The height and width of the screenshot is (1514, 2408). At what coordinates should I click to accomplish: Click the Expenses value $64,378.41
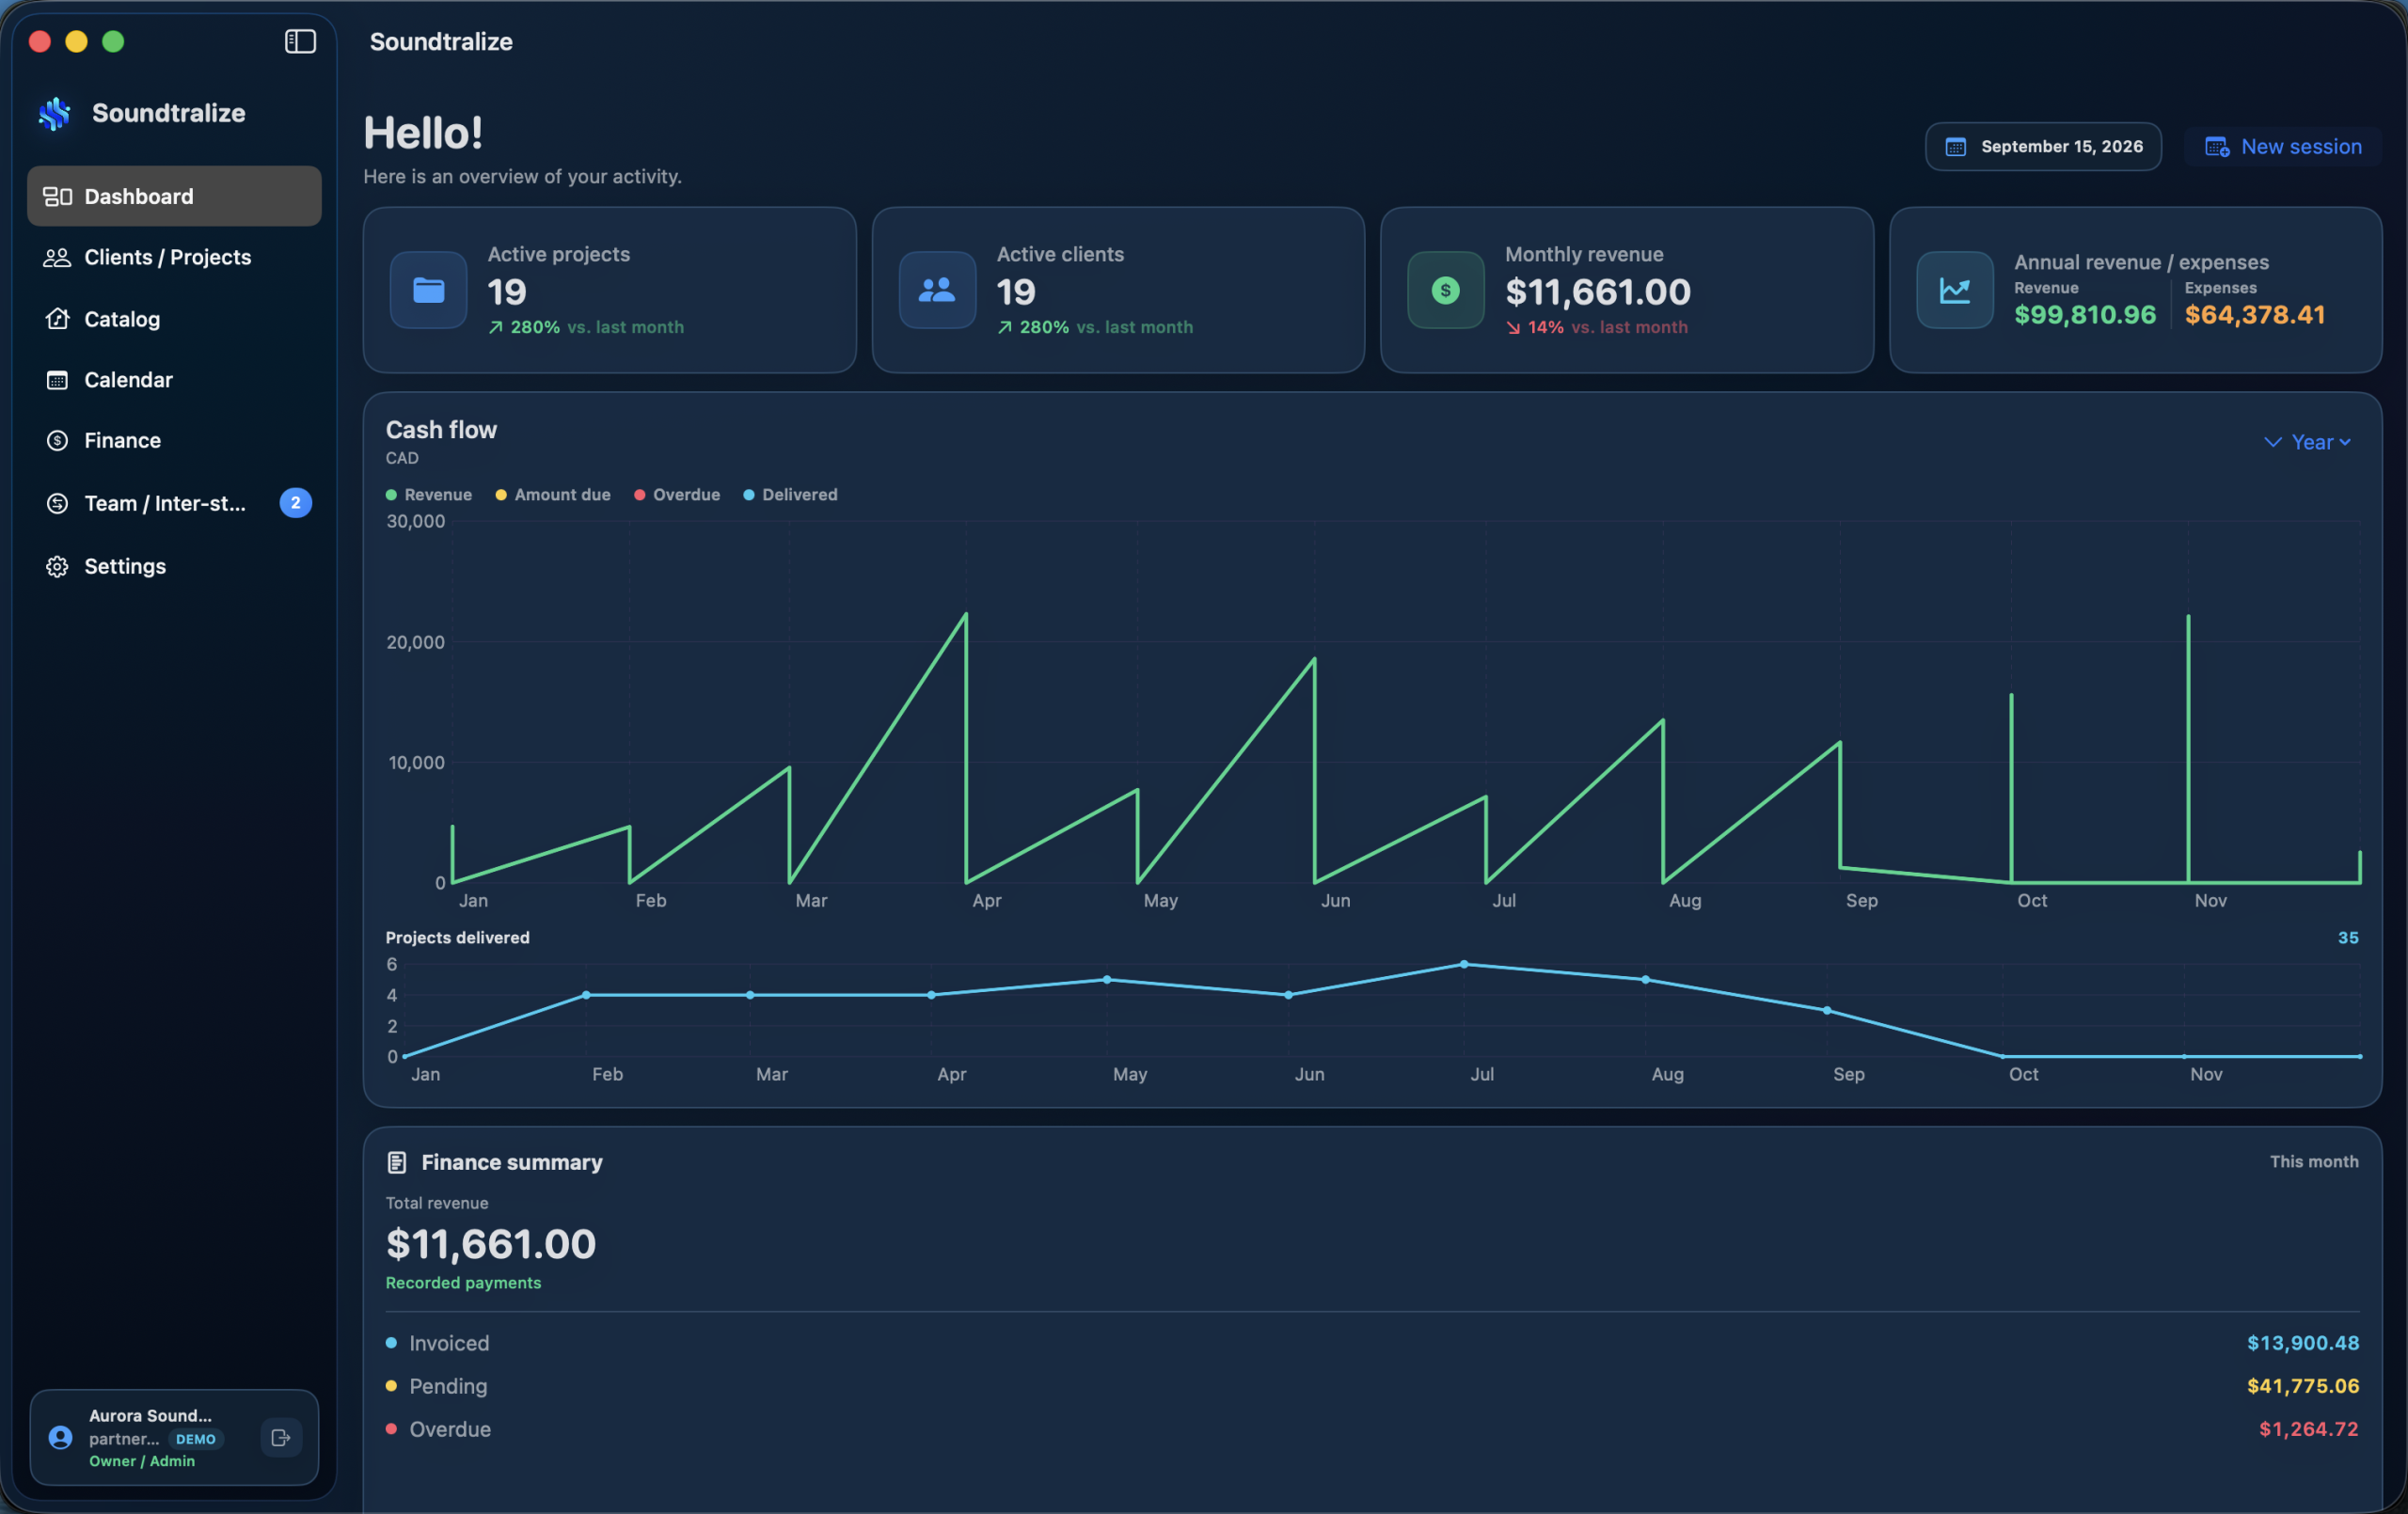coord(2255,315)
